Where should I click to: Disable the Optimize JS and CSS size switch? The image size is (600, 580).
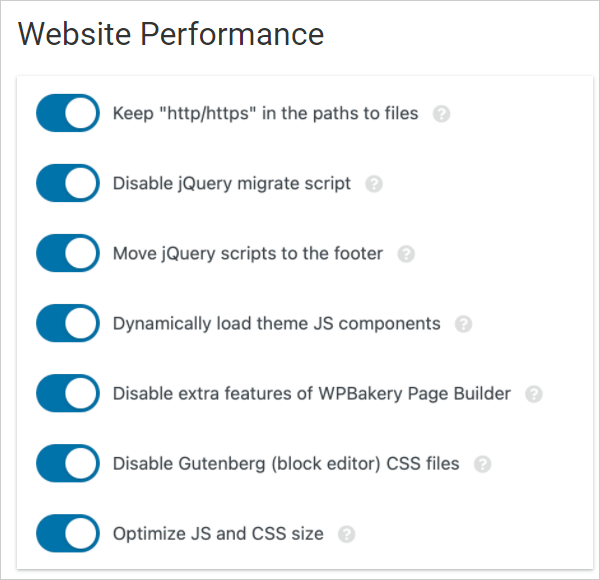pyautogui.click(x=68, y=534)
